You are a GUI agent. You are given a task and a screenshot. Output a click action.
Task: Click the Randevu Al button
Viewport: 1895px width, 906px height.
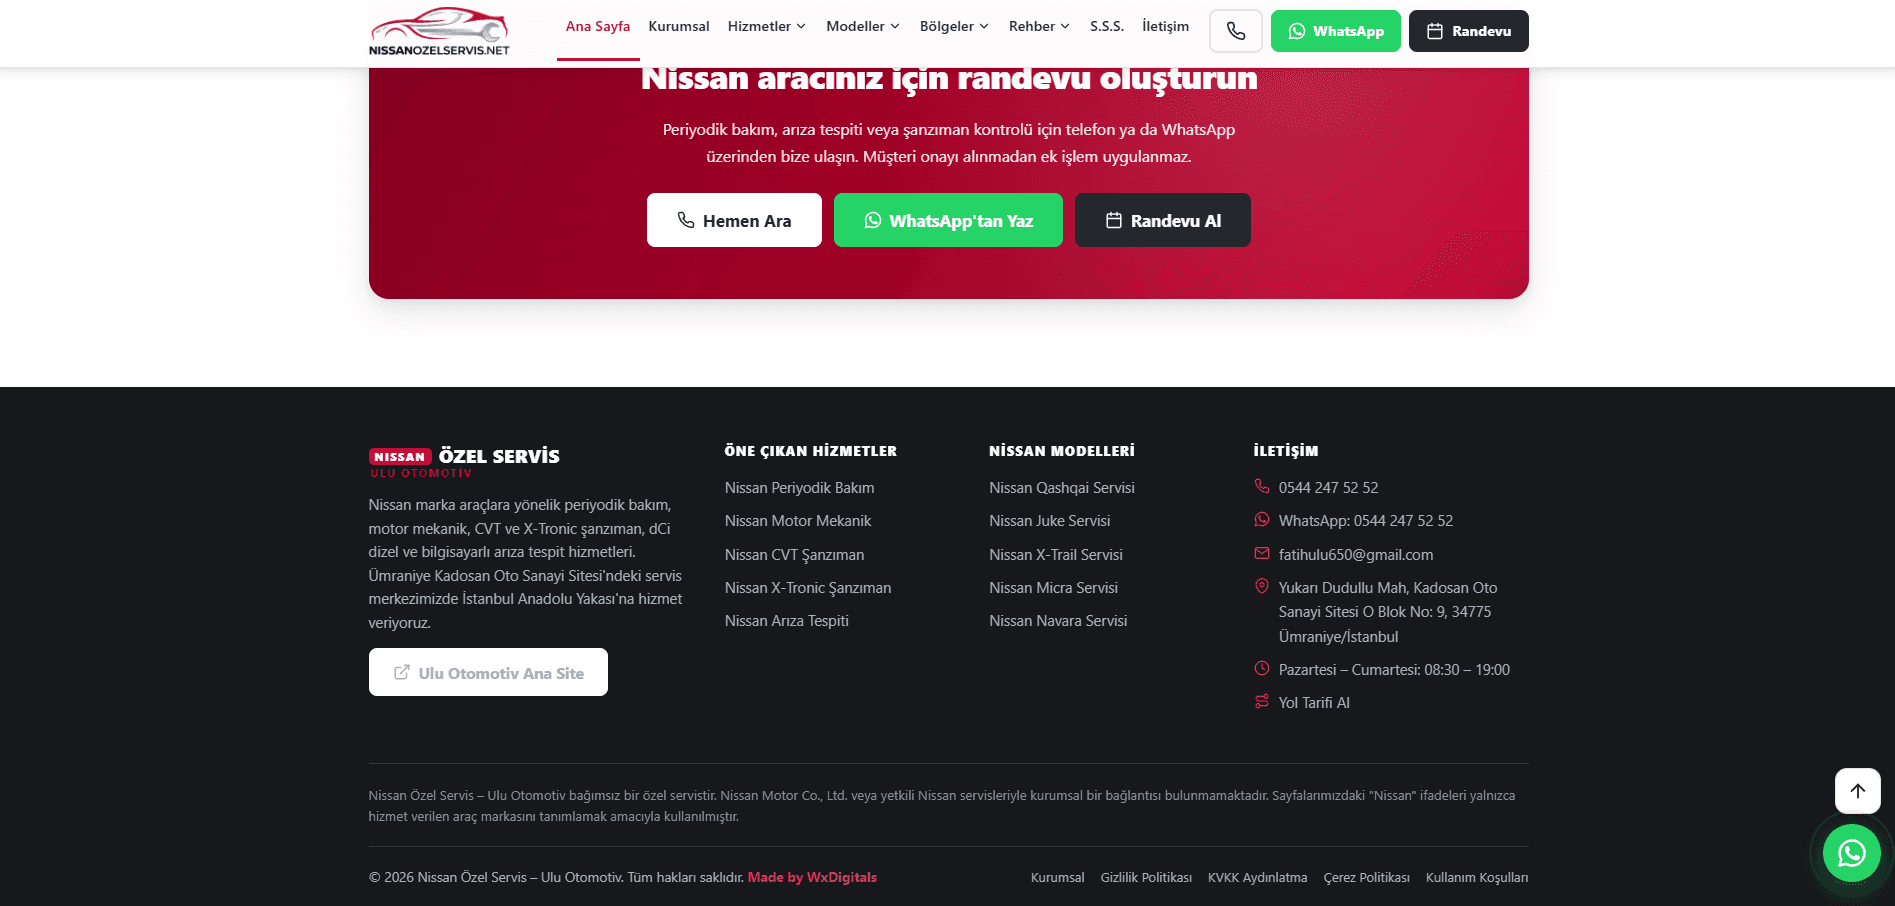1163,220
